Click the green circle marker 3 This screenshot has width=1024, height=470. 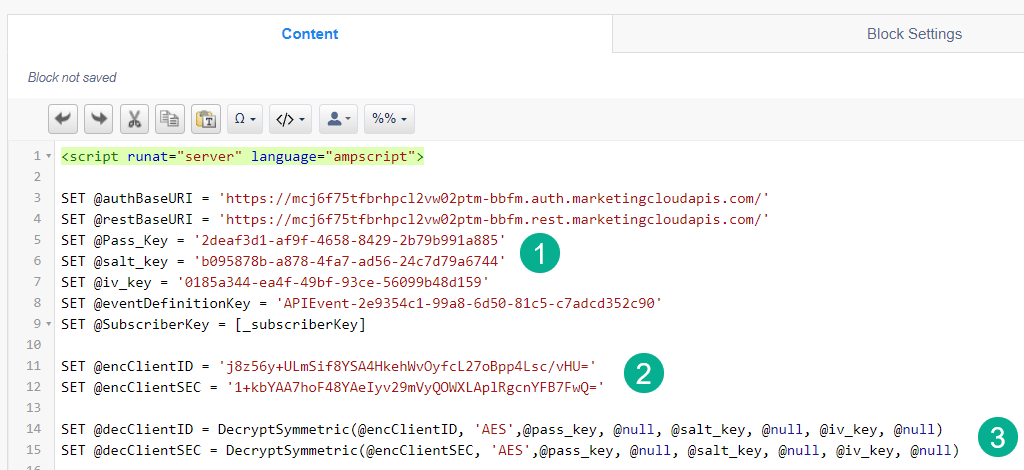997,436
